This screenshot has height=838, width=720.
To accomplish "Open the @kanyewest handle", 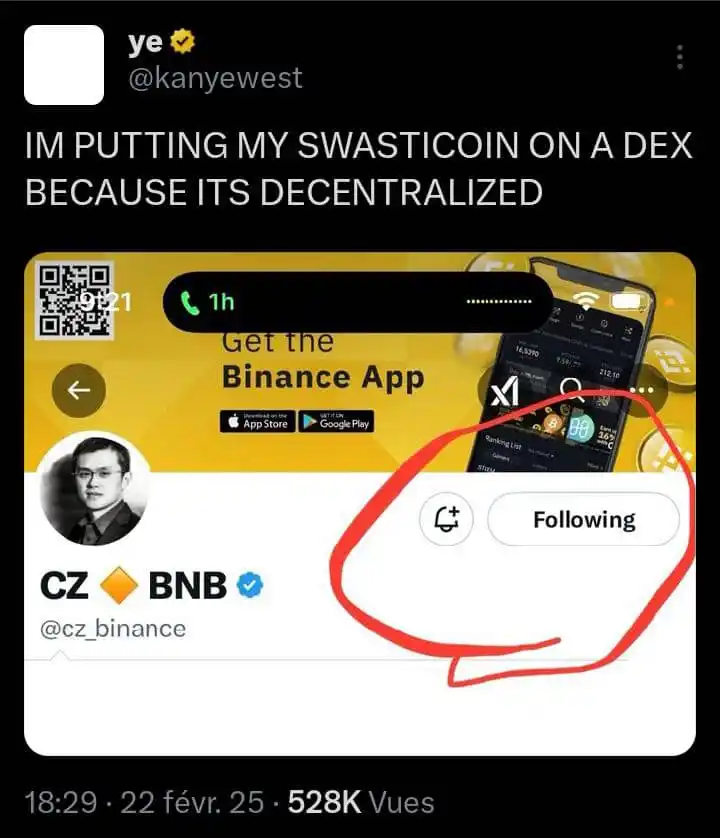I will pyautogui.click(x=215, y=78).
